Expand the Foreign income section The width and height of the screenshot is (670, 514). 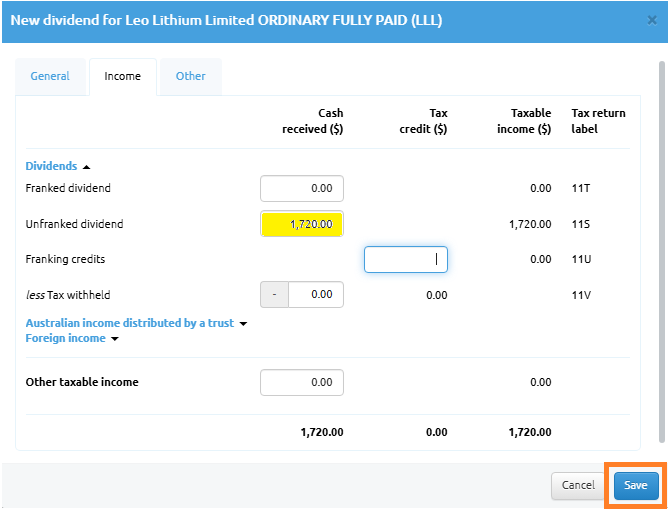(72, 338)
